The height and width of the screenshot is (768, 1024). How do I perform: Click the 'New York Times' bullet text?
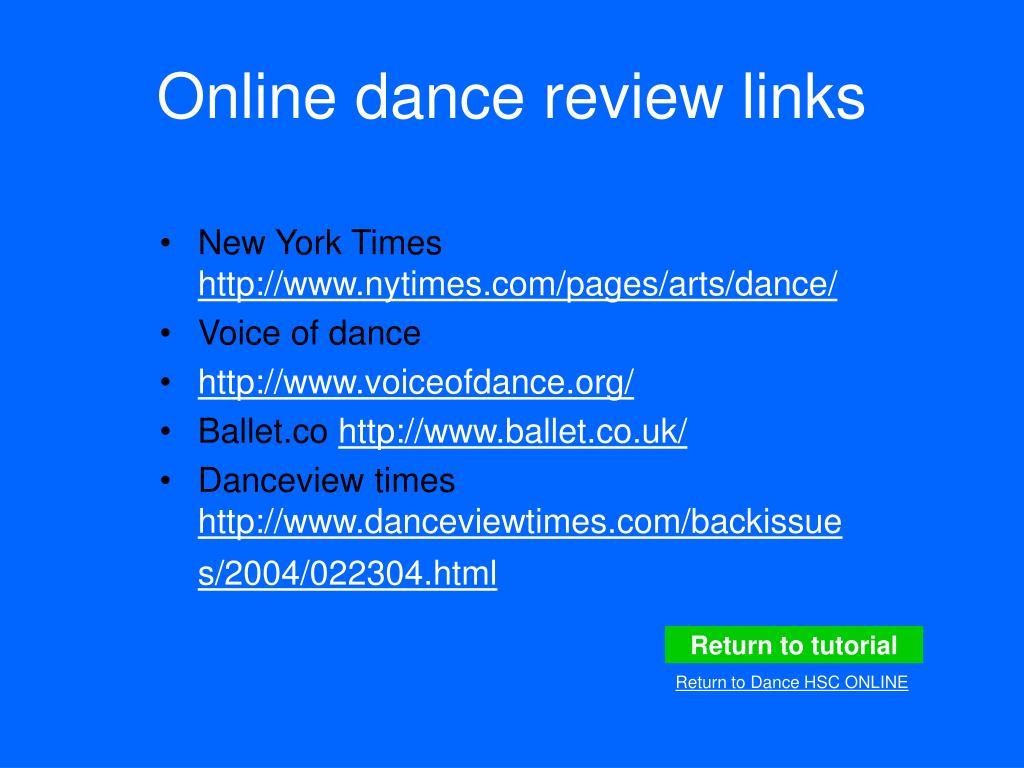(320, 243)
